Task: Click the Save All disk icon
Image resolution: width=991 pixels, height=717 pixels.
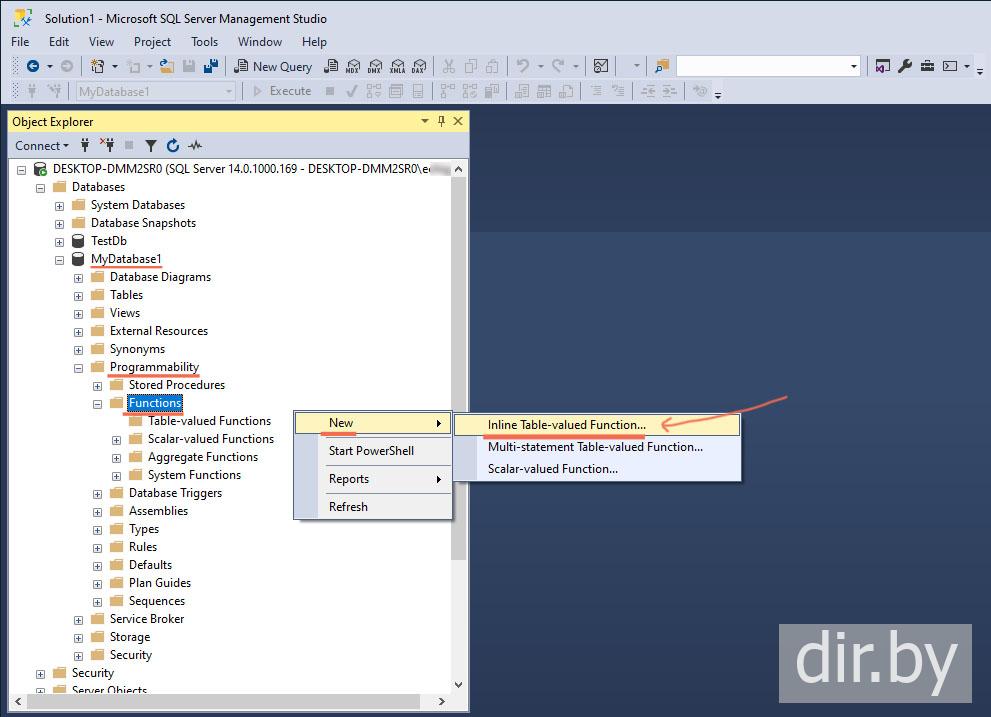Action: click(x=211, y=66)
